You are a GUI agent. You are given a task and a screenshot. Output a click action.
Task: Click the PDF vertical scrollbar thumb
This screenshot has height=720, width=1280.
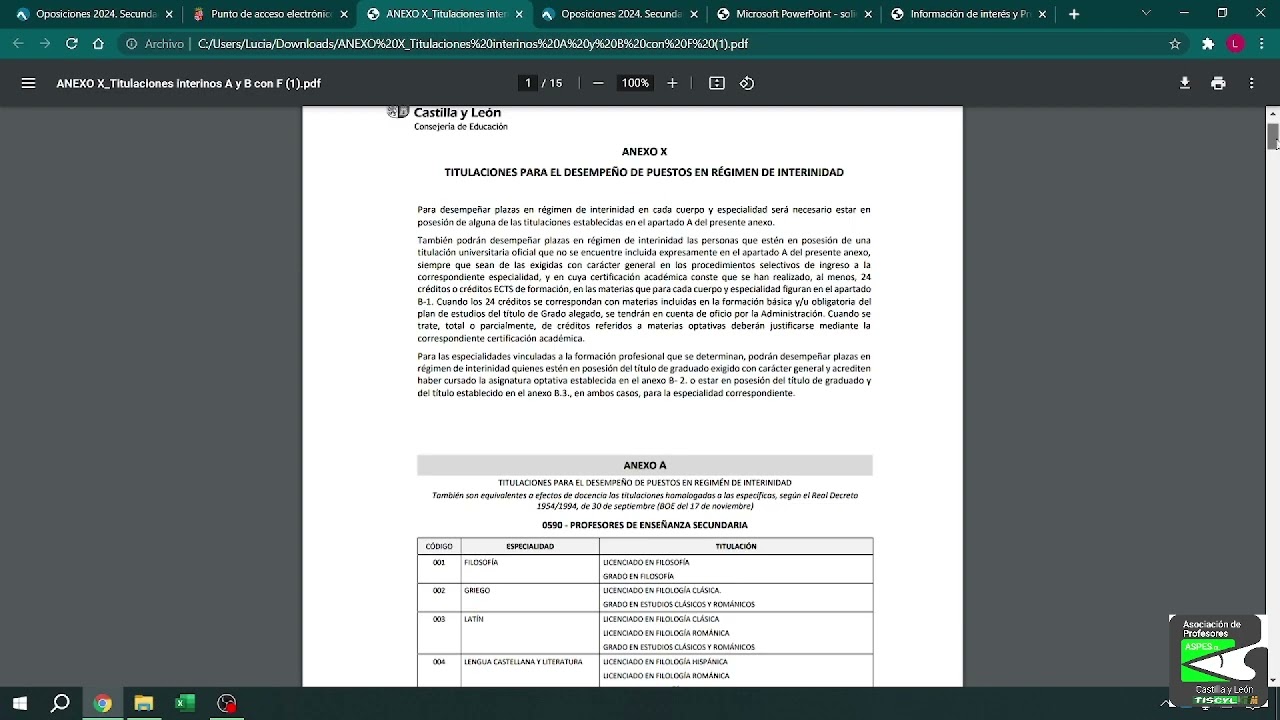click(1273, 136)
